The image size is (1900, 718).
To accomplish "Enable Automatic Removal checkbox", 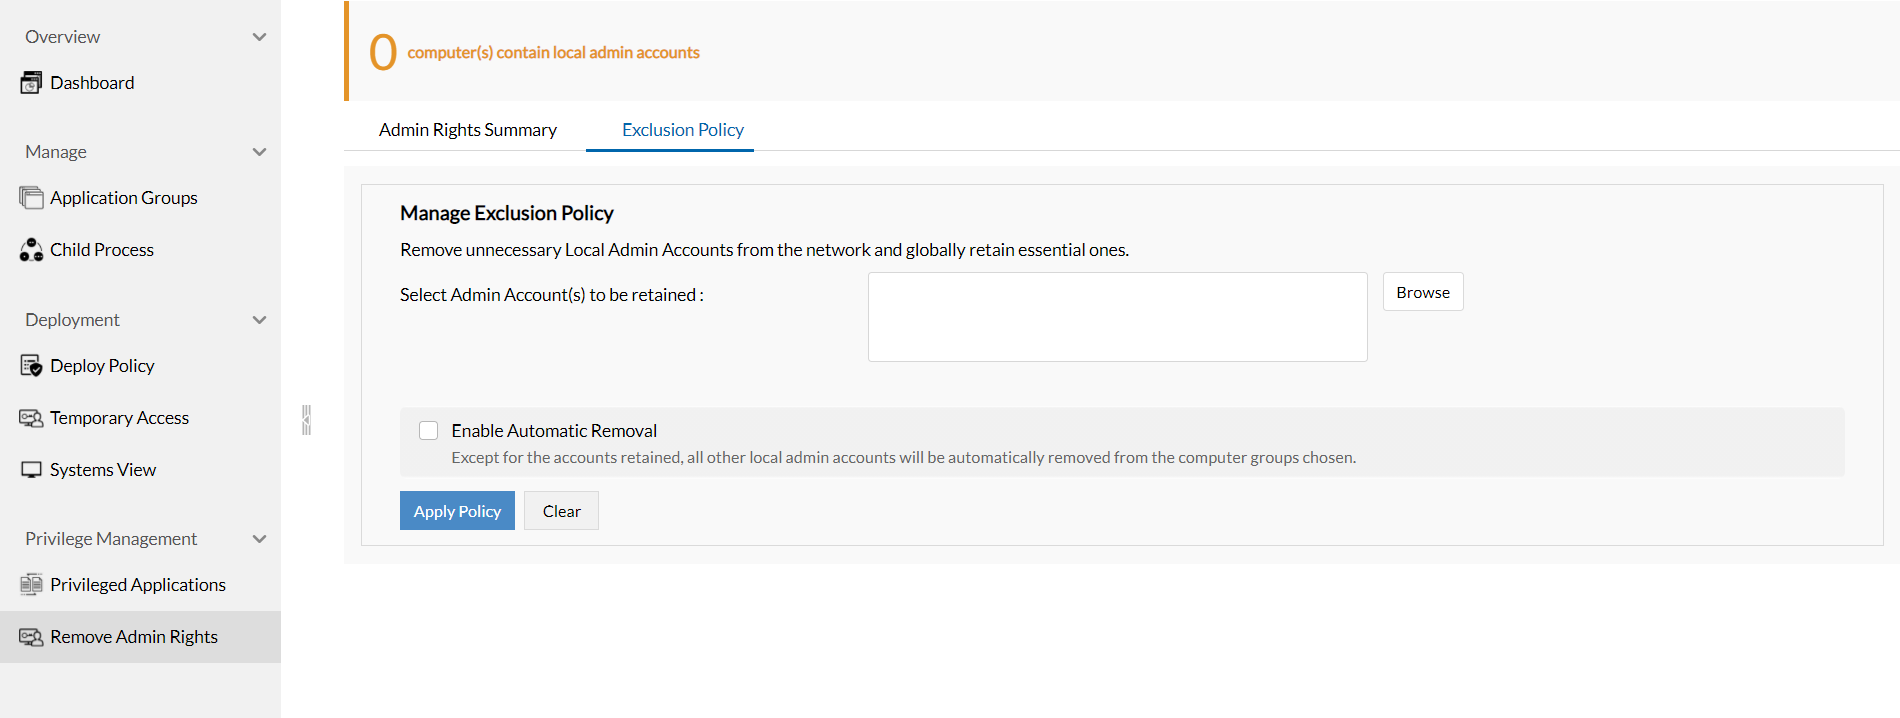I will tap(429, 431).
